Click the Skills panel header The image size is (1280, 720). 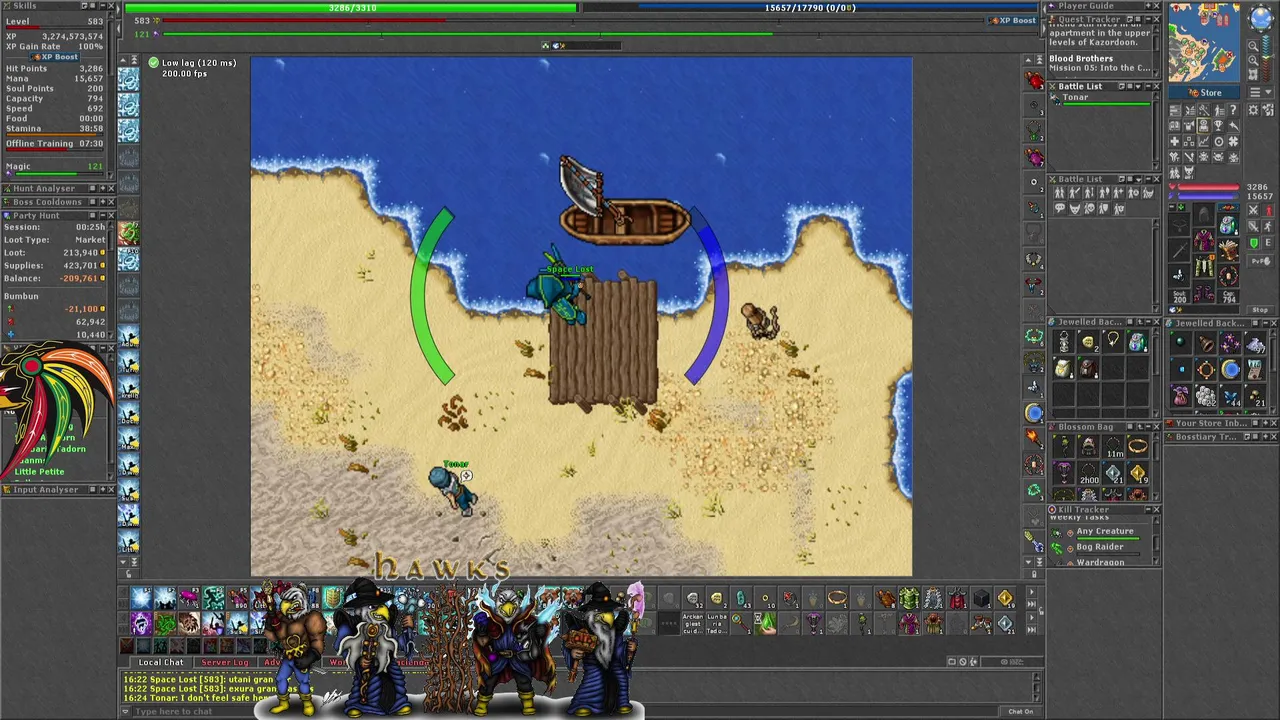click(57, 6)
